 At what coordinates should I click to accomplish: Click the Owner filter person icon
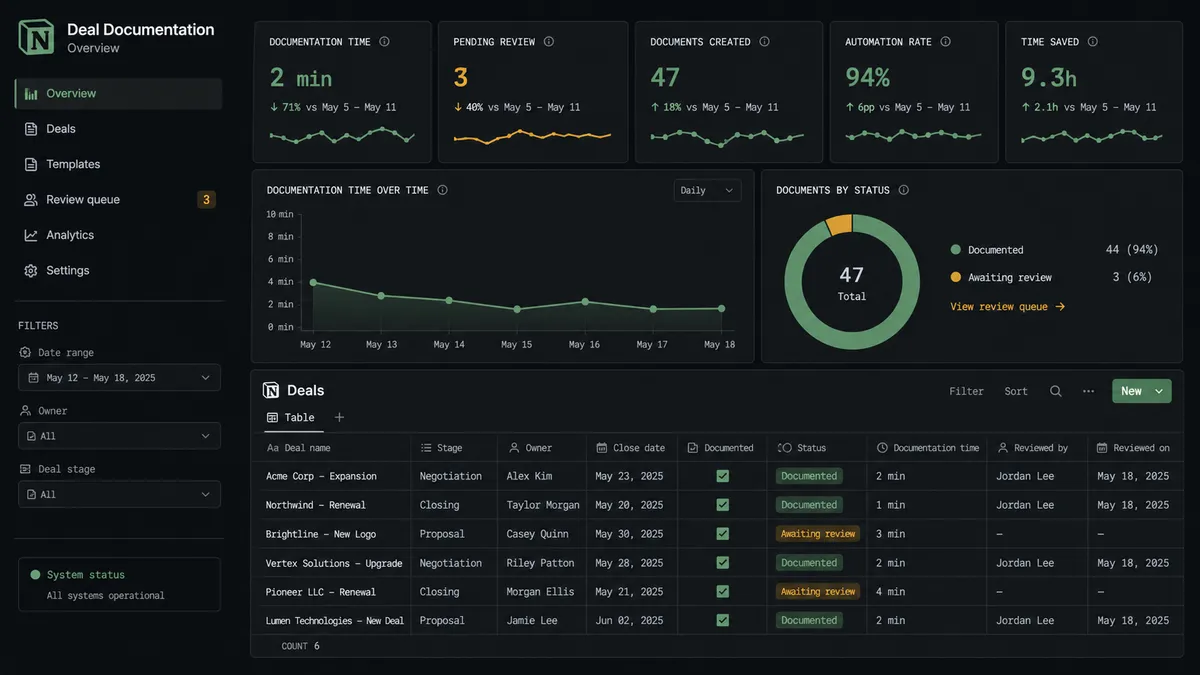point(25,410)
